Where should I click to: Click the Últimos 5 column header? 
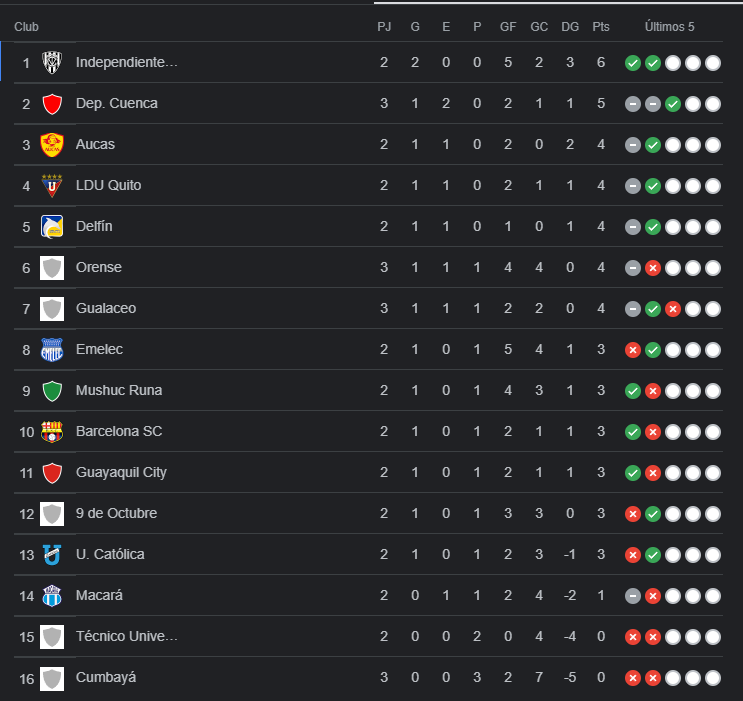pyautogui.click(x=669, y=26)
